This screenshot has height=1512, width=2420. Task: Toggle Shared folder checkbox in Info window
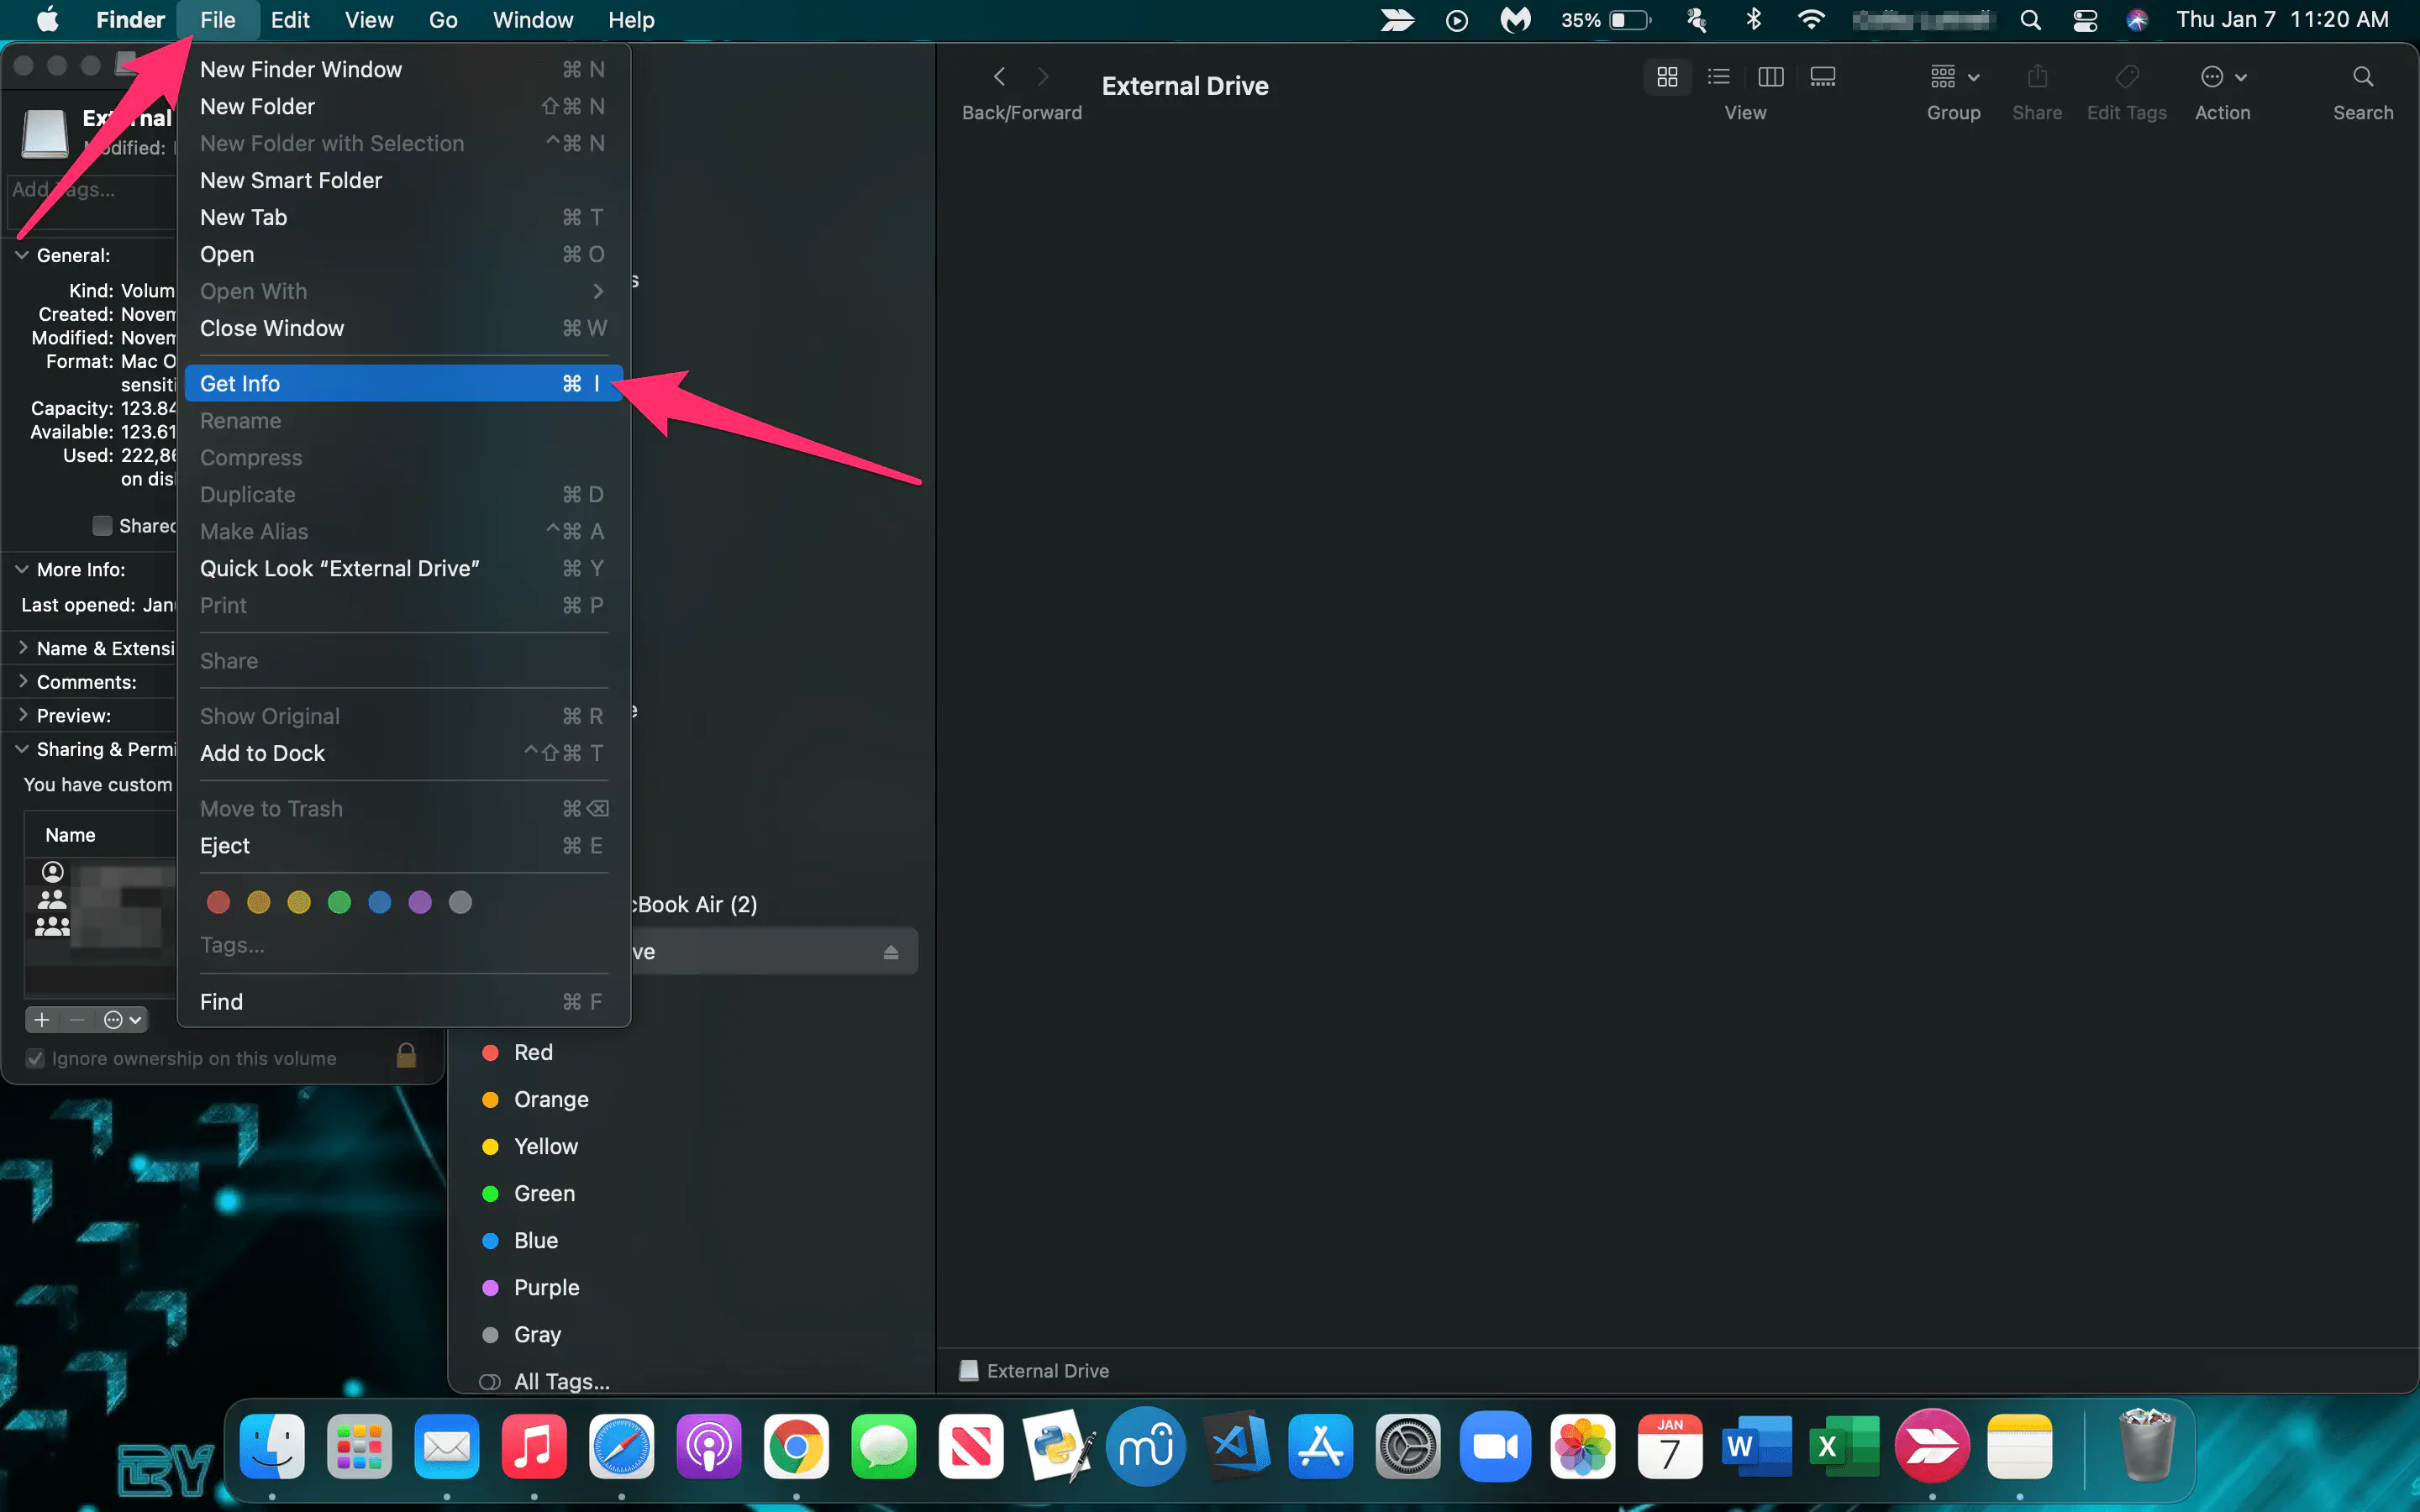coord(102,526)
